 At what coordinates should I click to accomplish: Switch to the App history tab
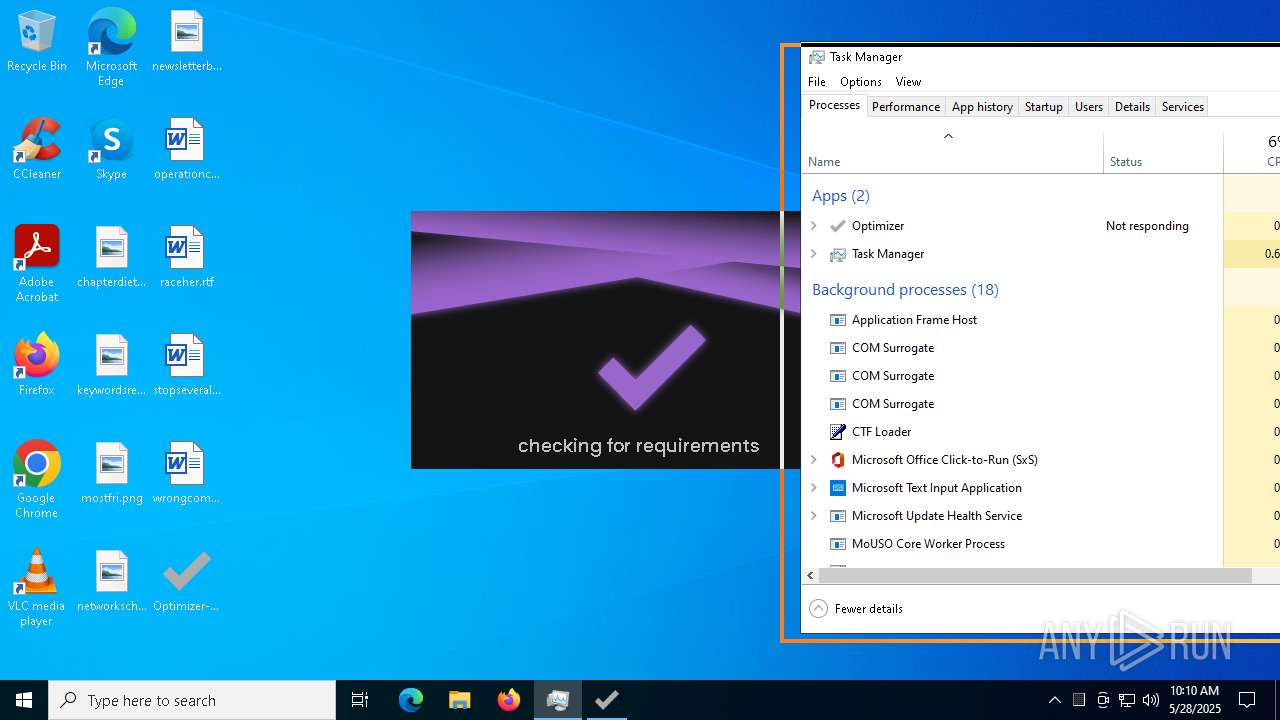(982, 107)
